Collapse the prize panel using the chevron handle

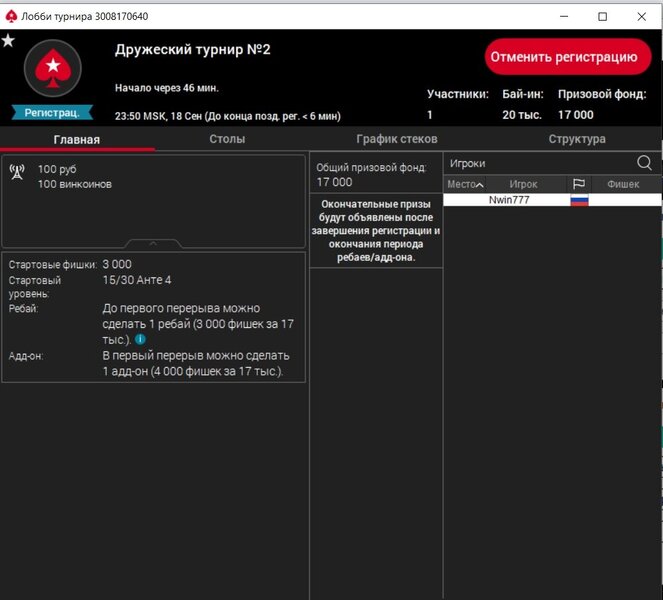(152, 243)
